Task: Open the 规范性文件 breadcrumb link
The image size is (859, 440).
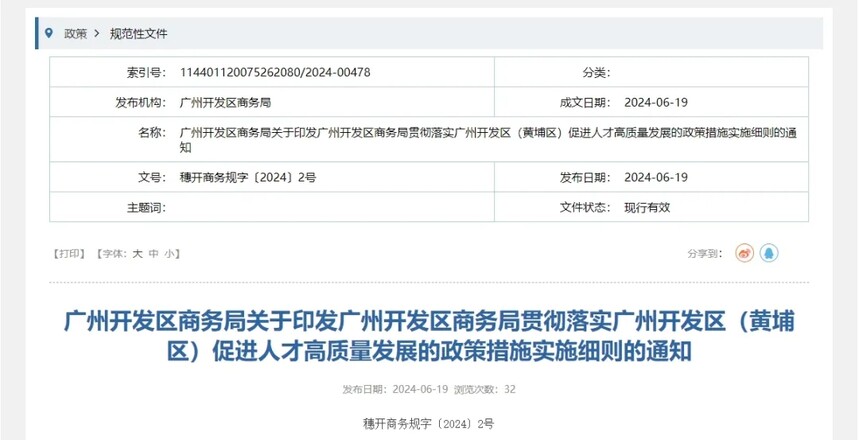Action: (139, 34)
